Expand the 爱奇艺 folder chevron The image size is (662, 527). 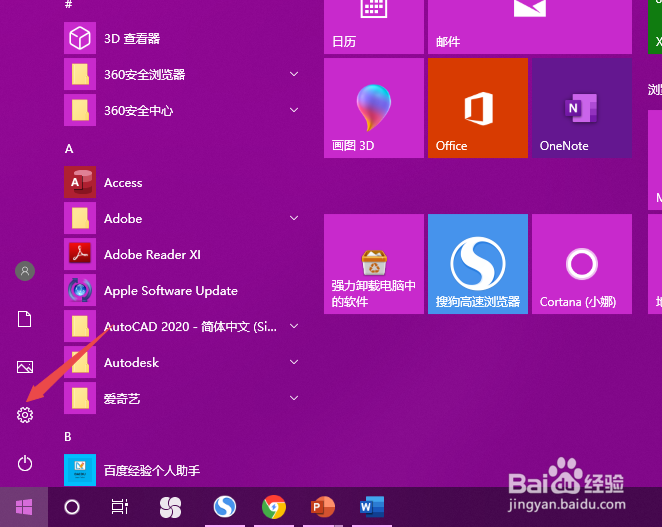click(x=294, y=398)
